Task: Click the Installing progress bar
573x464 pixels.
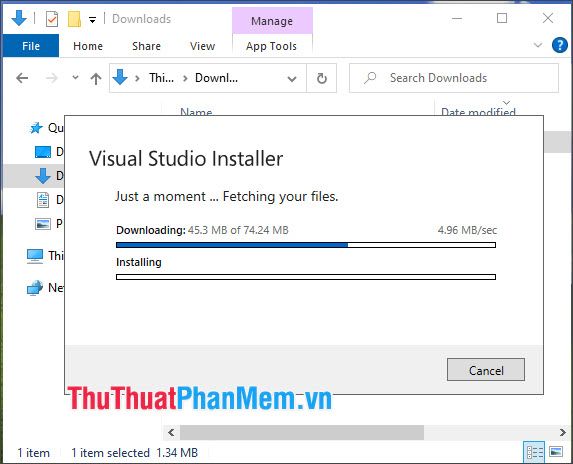Action: pyautogui.click(x=306, y=277)
